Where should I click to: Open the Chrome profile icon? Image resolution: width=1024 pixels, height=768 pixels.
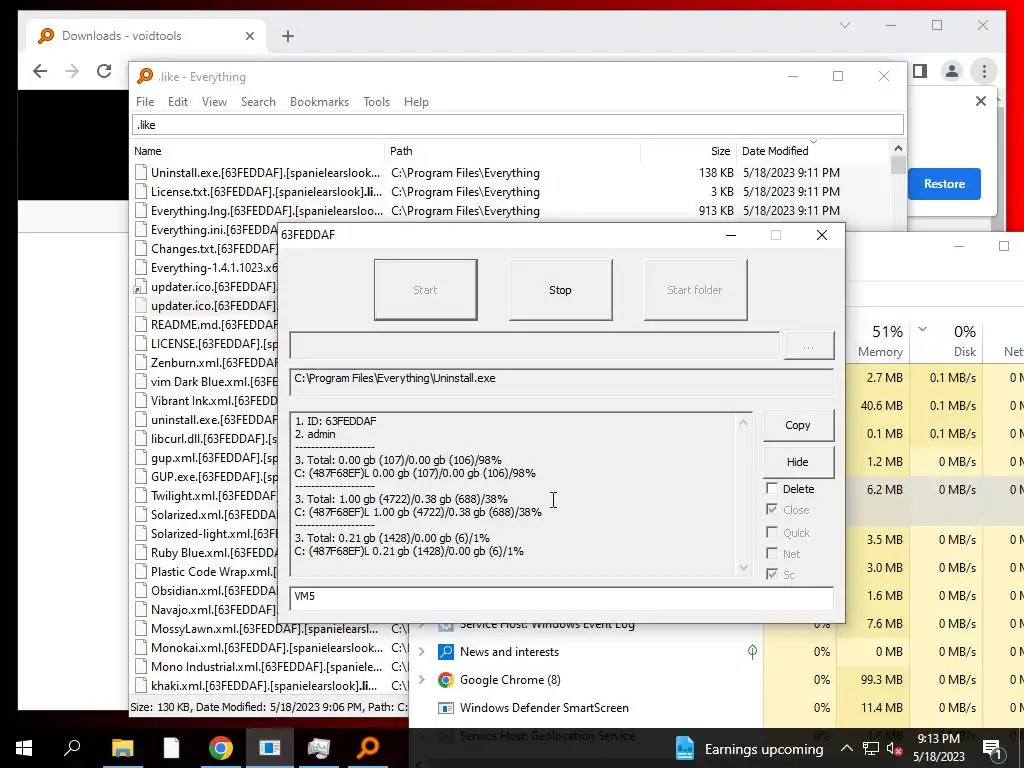tap(952, 71)
